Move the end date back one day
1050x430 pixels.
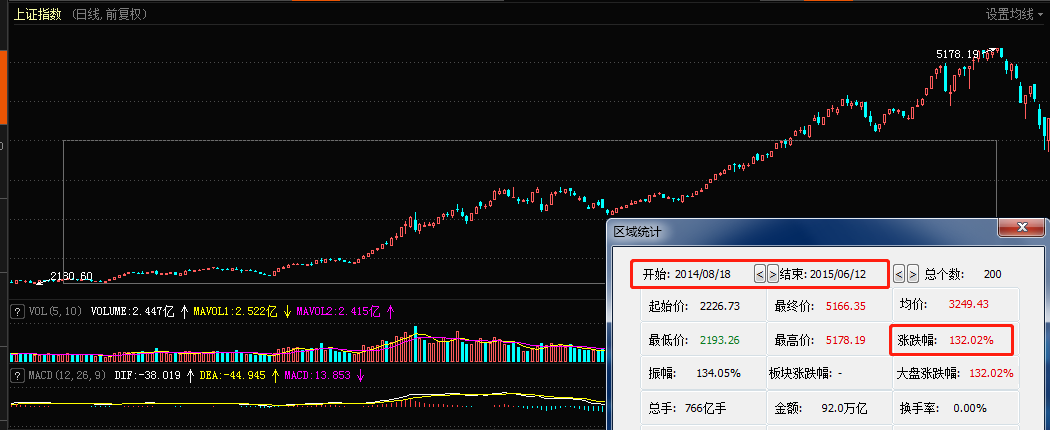pos(899,273)
